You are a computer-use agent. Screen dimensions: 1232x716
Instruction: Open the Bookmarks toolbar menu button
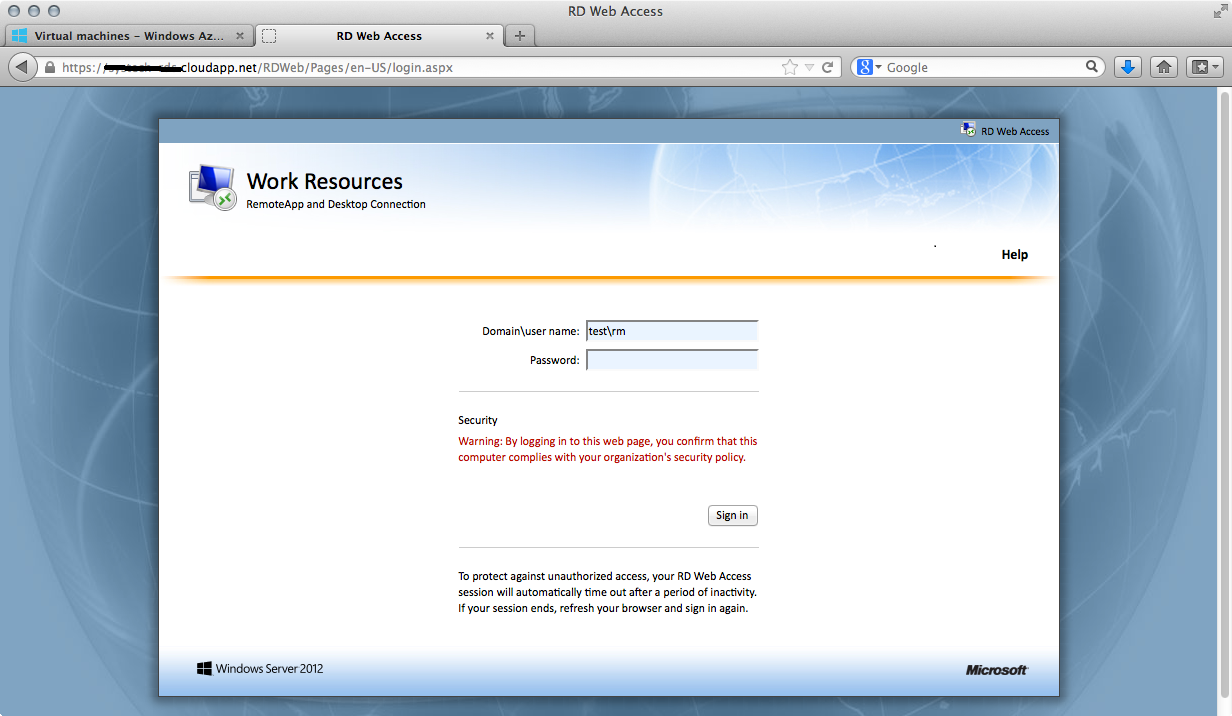[1204, 67]
